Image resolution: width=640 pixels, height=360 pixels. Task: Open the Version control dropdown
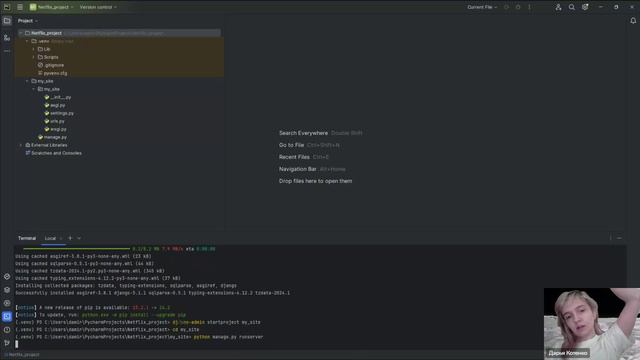click(98, 7)
